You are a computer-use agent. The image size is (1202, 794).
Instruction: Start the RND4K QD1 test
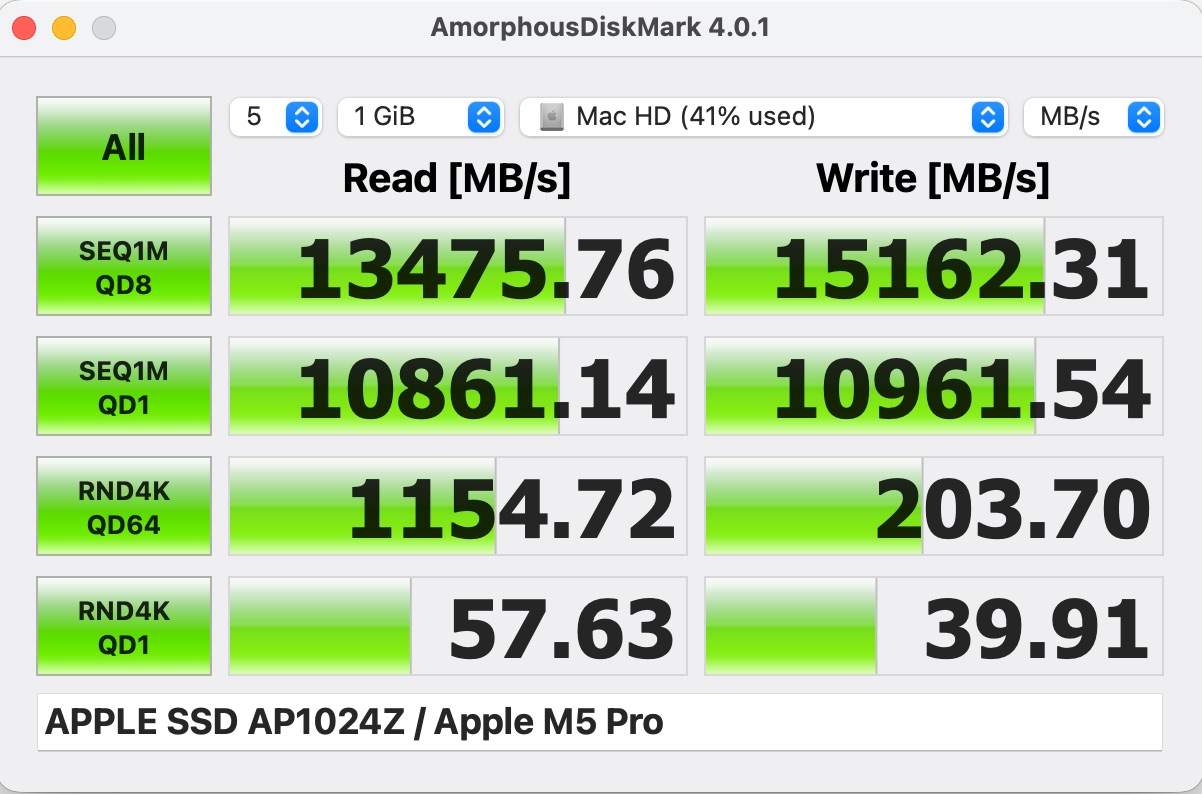pos(124,626)
